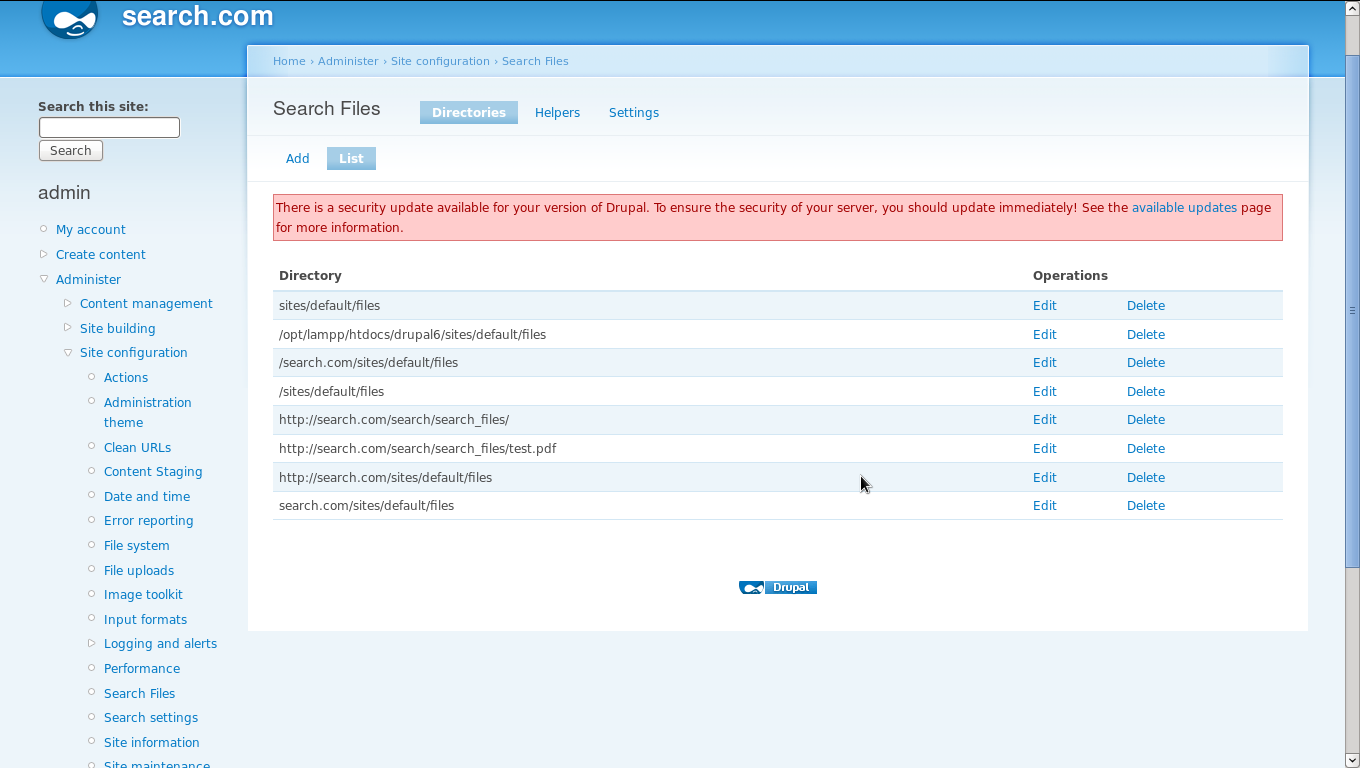Expand the Content management triangle

click(68, 303)
